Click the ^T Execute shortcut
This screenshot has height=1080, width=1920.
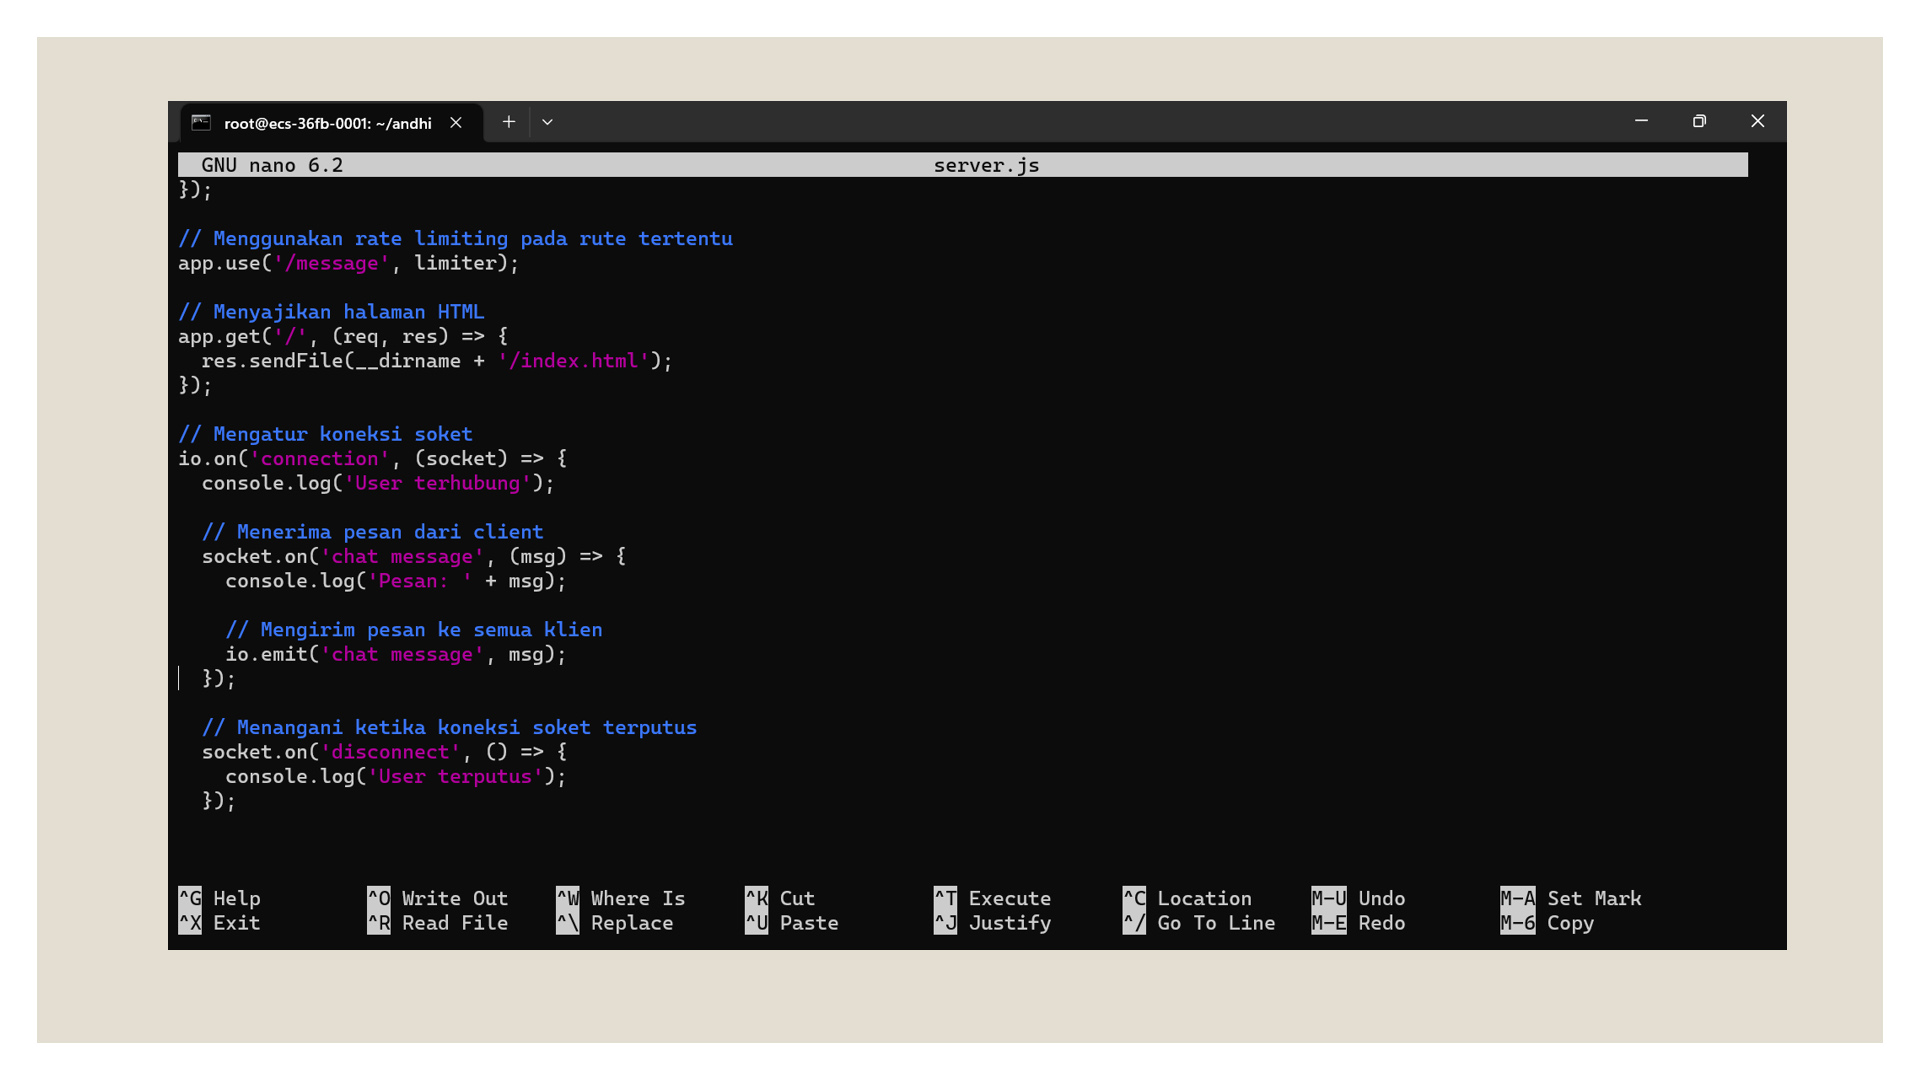tap(993, 898)
